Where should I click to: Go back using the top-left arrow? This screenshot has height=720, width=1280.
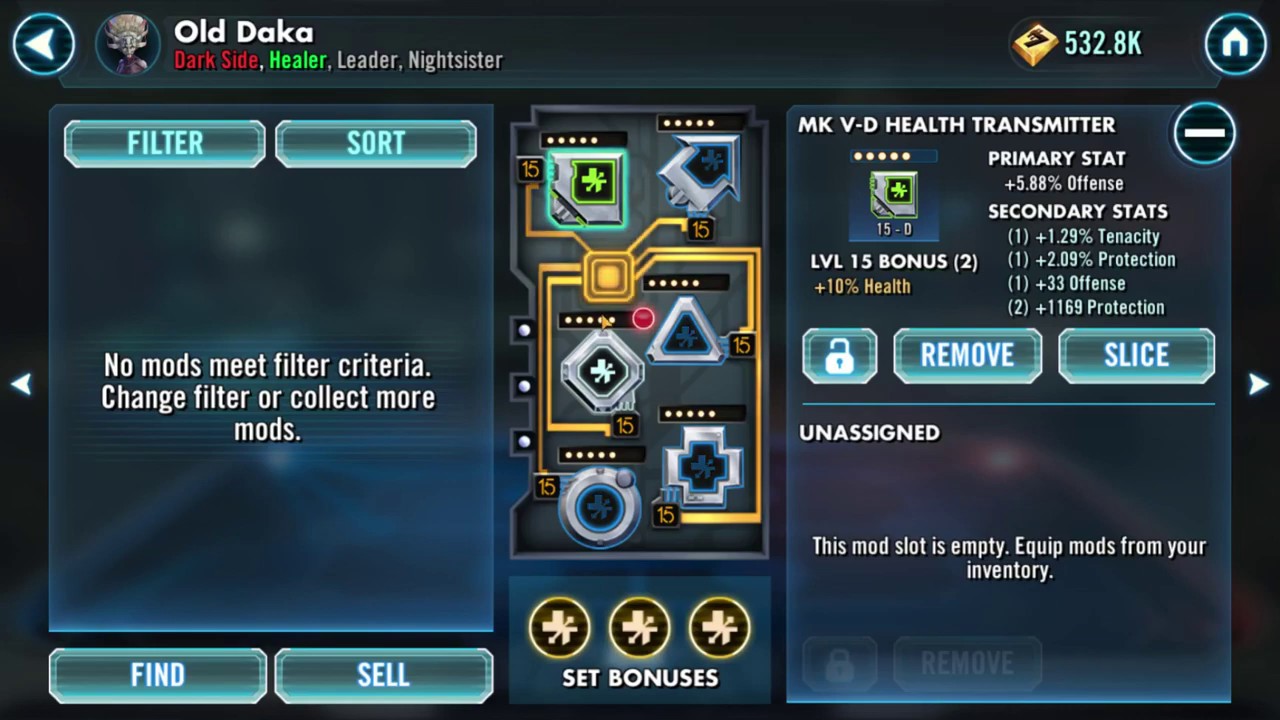click(x=43, y=44)
